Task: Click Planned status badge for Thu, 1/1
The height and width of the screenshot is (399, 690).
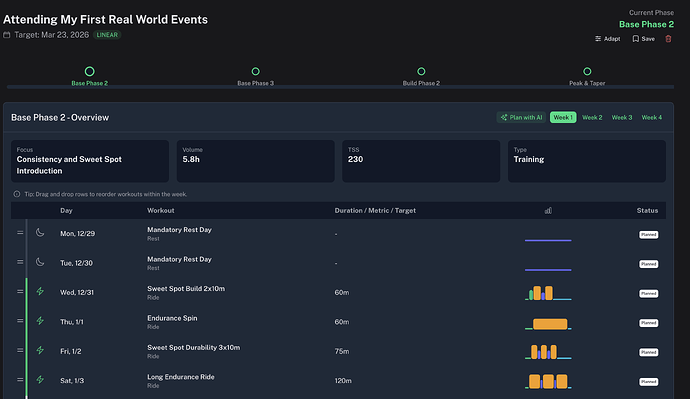Action: [649, 323]
